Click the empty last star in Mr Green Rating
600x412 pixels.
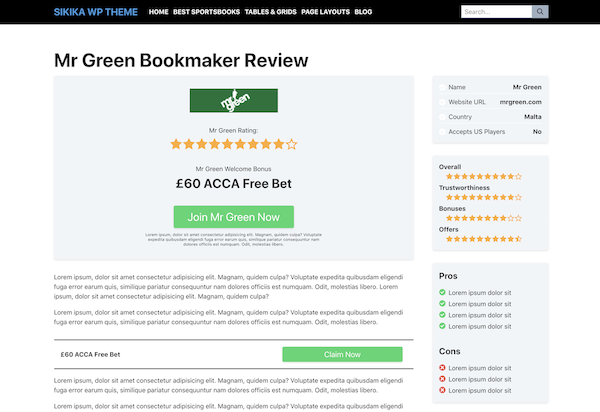coord(292,144)
